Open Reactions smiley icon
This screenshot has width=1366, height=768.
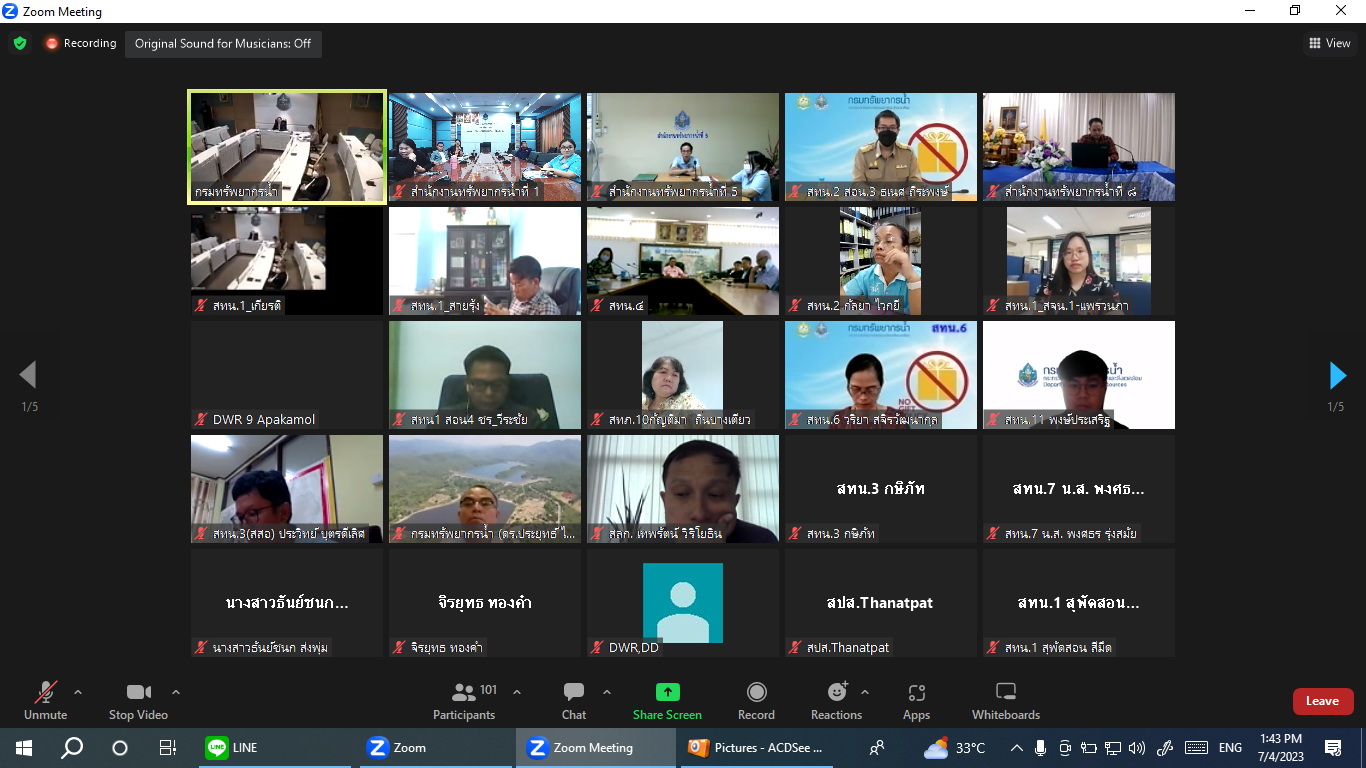pyautogui.click(x=837, y=692)
